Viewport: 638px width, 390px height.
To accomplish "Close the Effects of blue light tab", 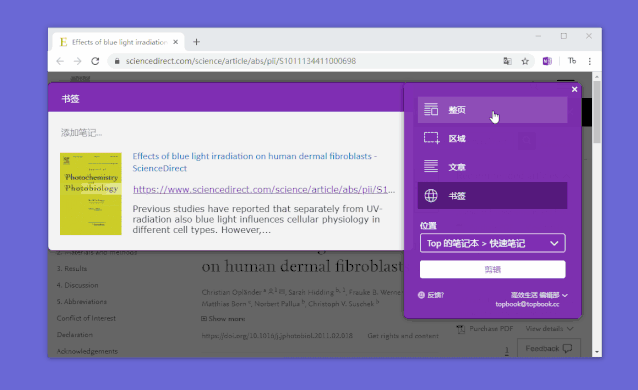I will [x=175, y=42].
